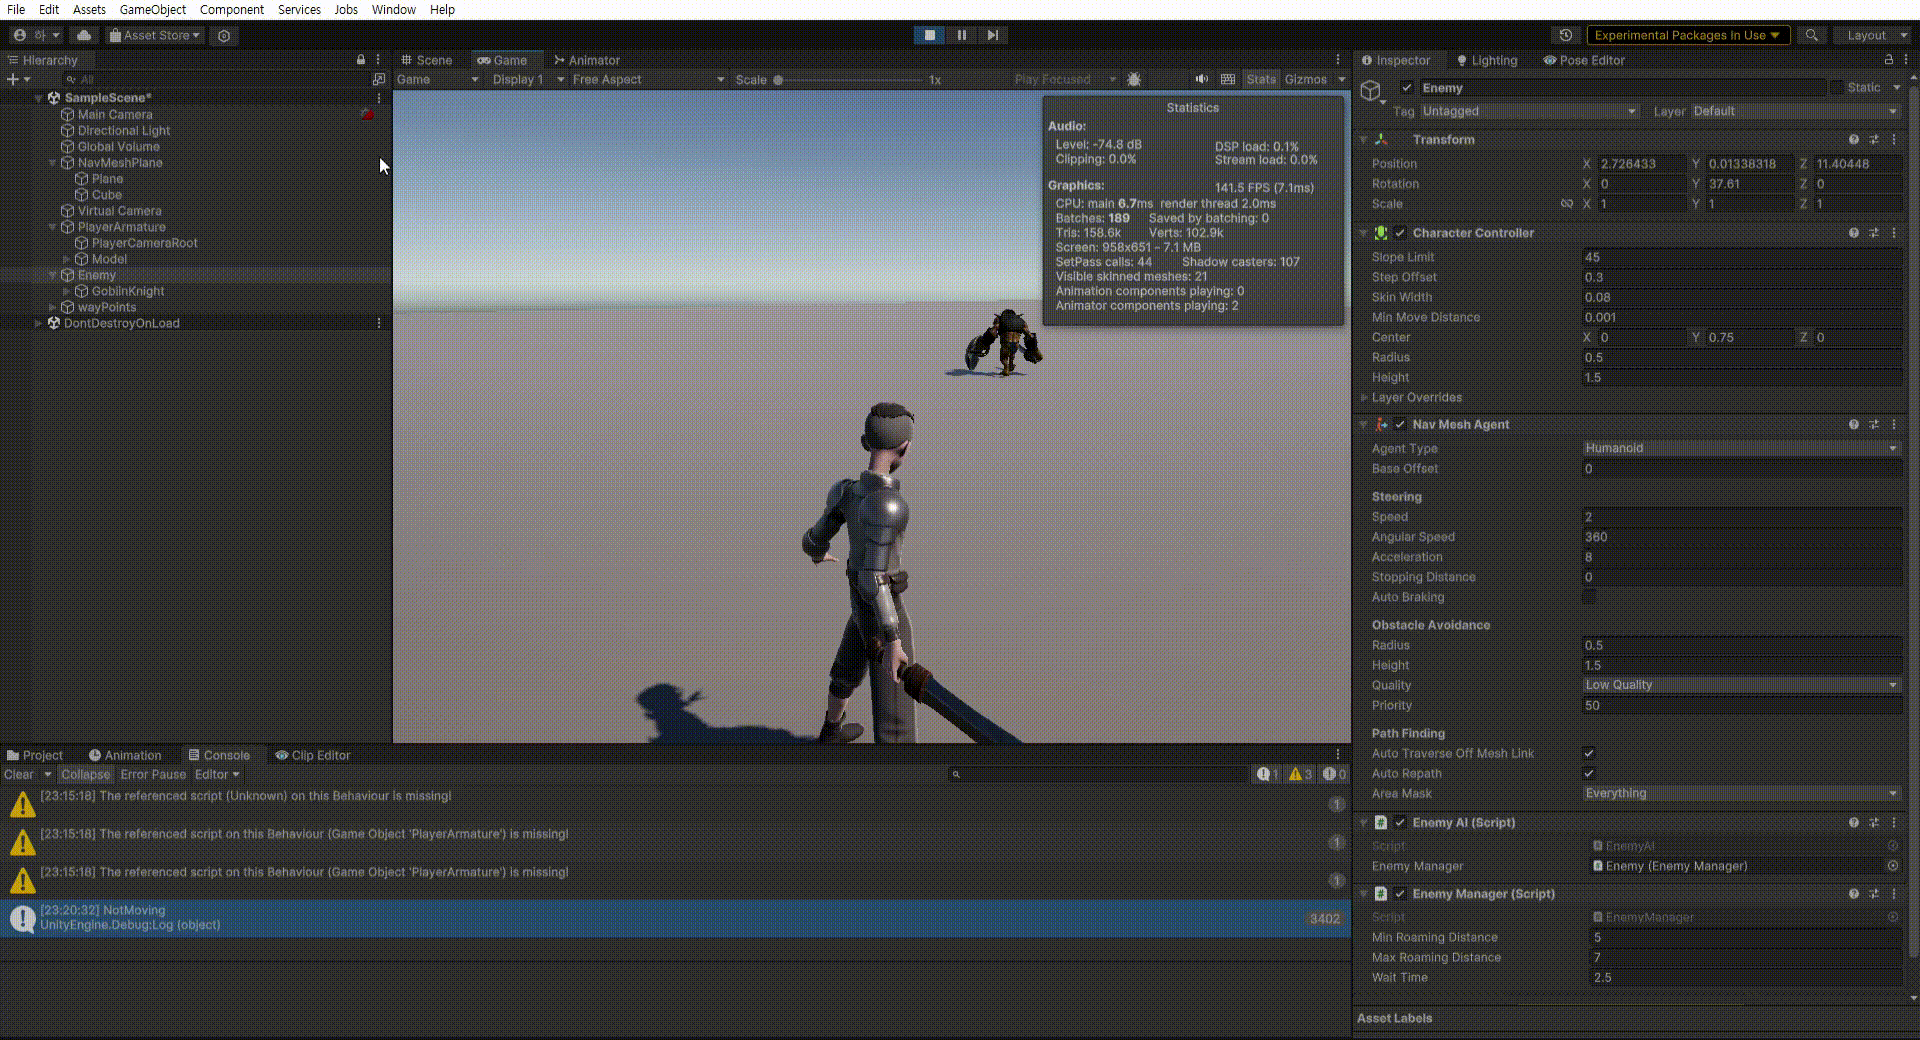The width and height of the screenshot is (1920, 1040).
Task: Open the GameObject menu
Action: 153,9
